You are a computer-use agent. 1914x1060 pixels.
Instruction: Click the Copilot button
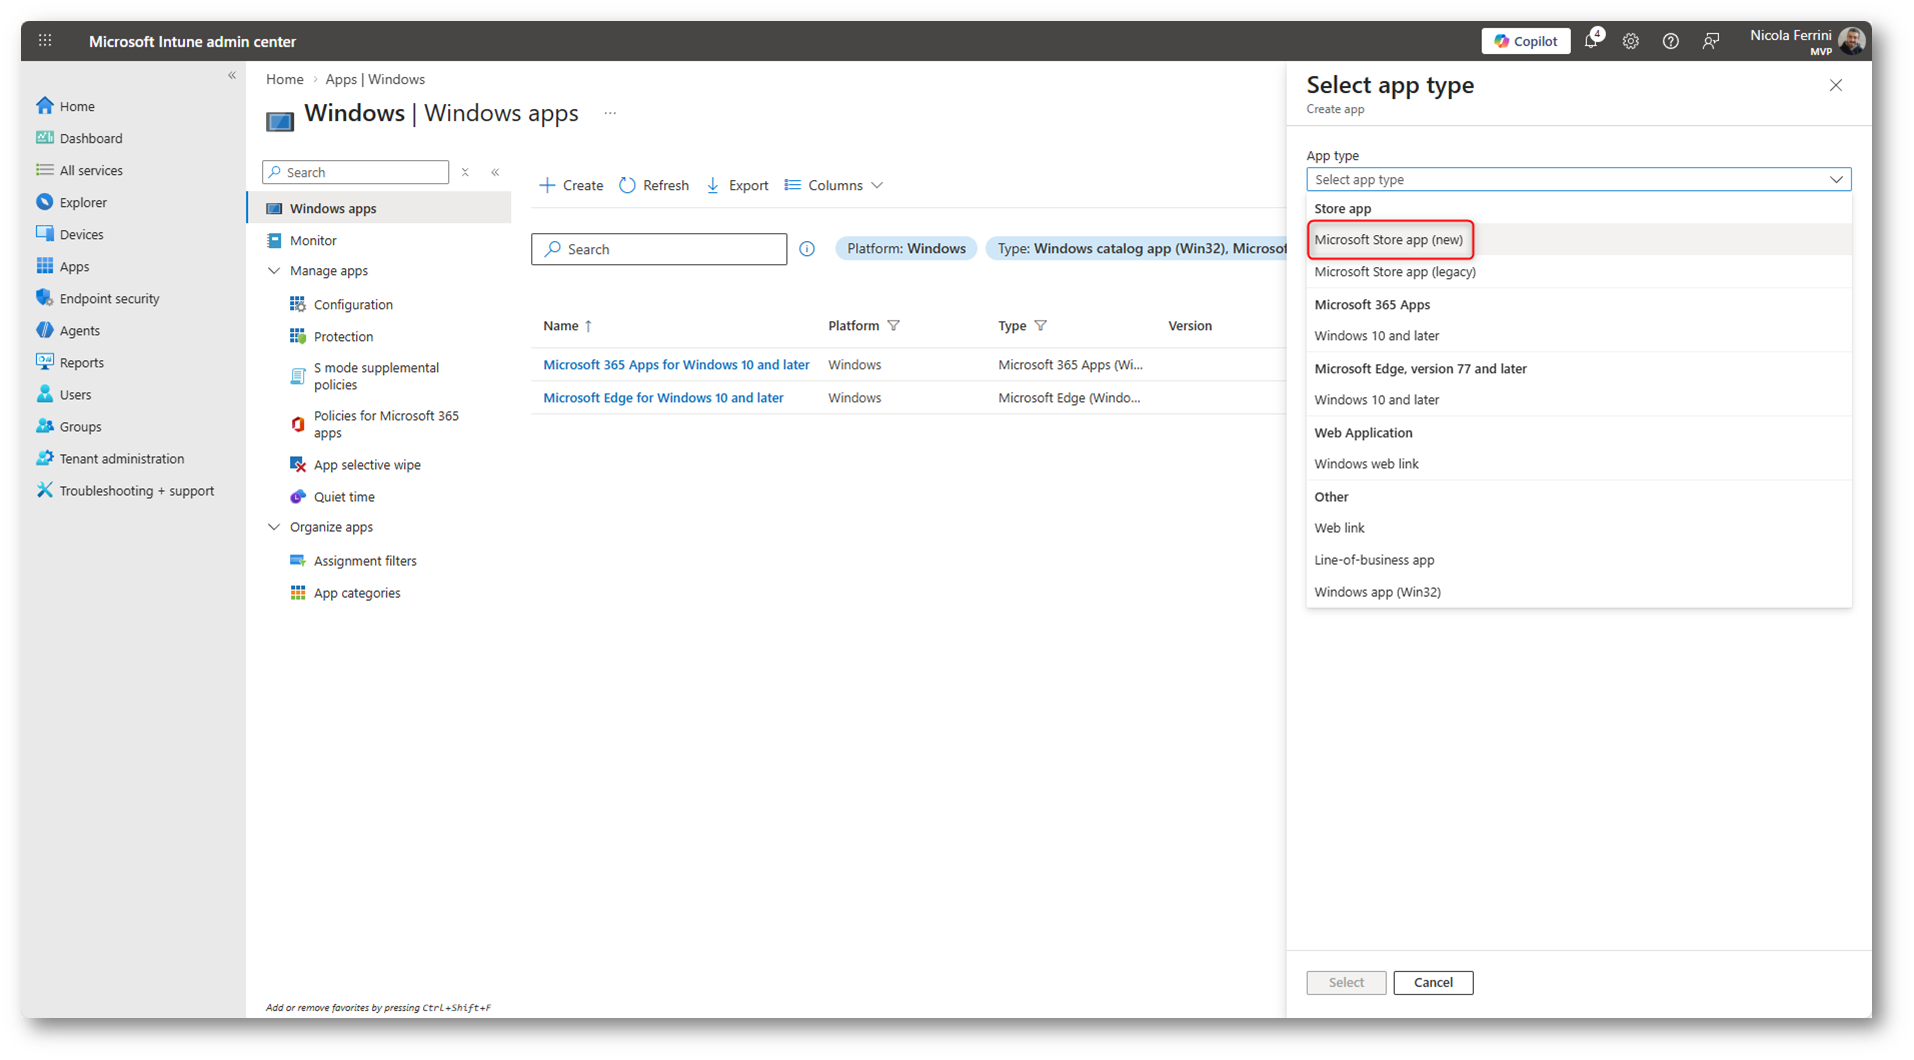point(1525,41)
